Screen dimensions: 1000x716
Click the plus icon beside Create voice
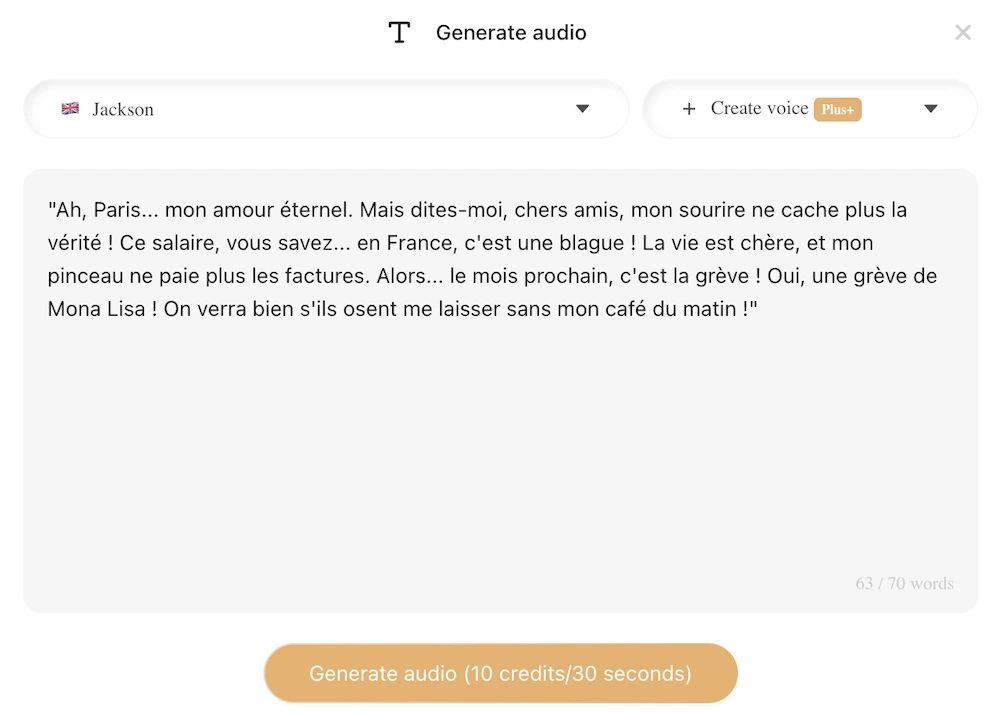point(689,109)
